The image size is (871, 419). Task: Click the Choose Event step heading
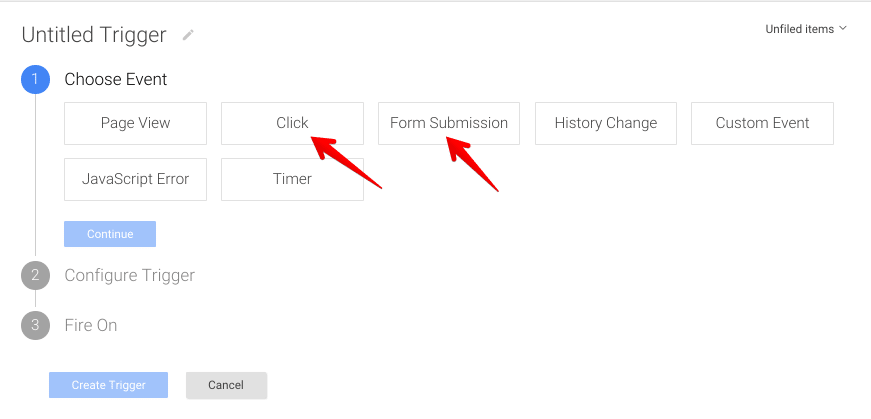[116, 79]
